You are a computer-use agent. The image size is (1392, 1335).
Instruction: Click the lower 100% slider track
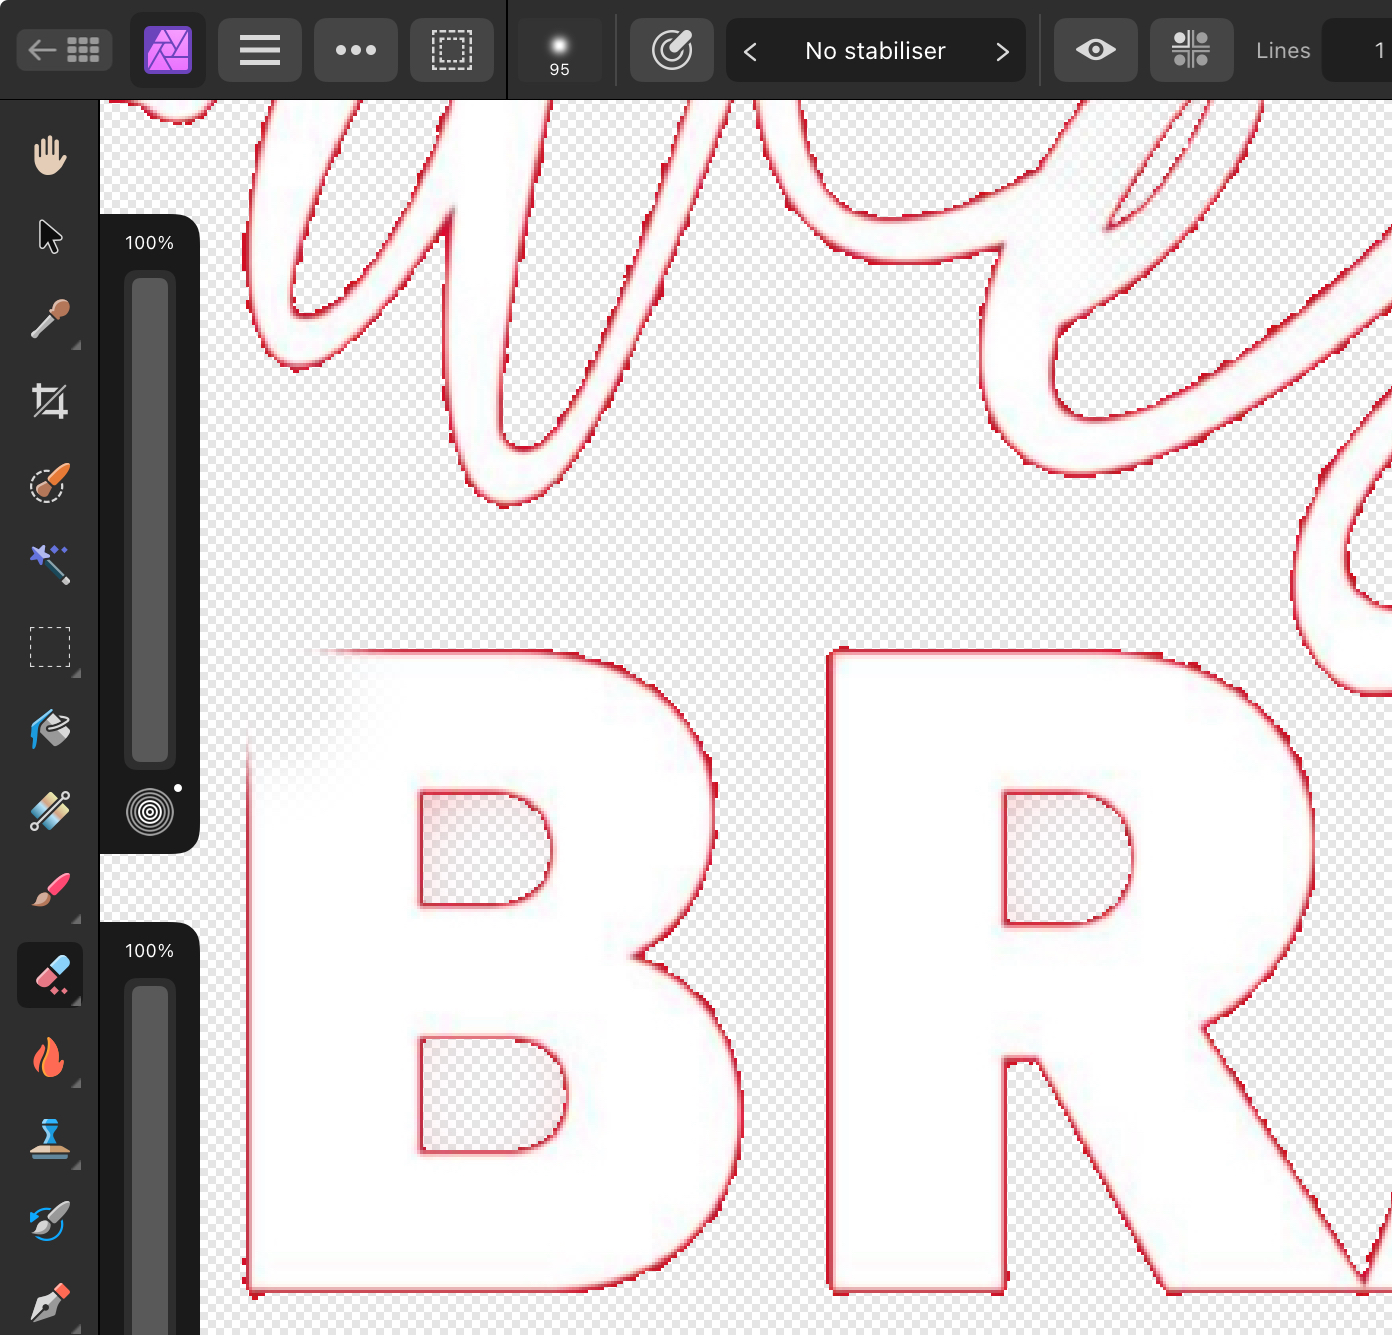click(150, 1157)
